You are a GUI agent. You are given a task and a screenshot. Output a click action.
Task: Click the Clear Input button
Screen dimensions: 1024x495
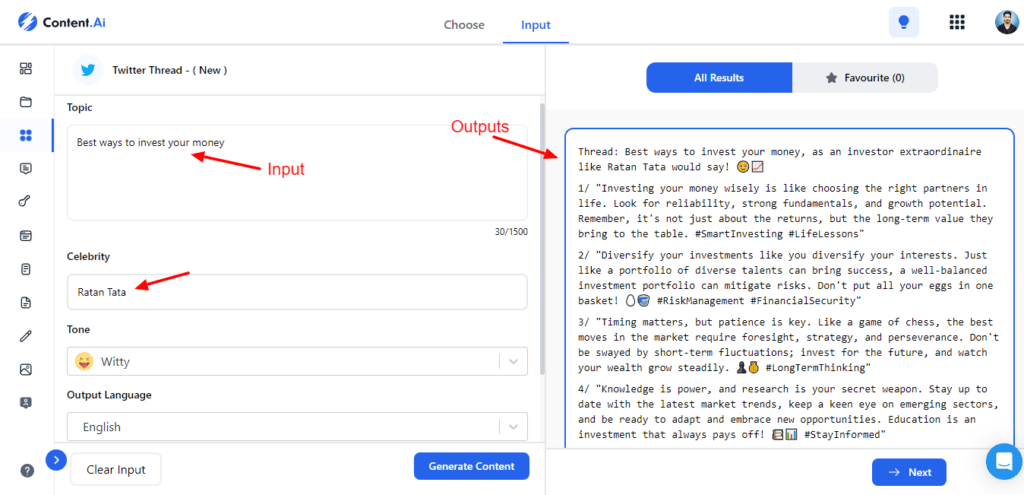pyautogui.click(x=116, y=470)
